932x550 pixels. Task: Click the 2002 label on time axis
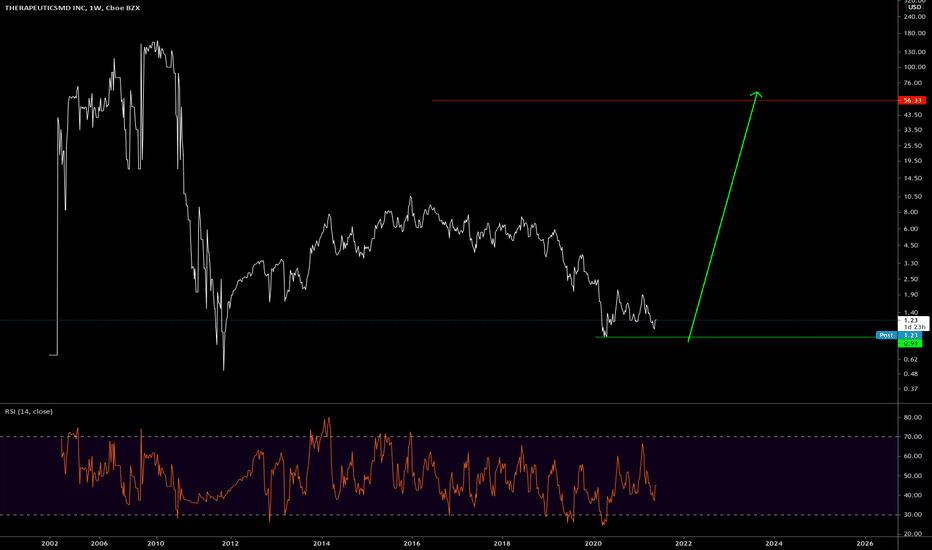coord(50,543)
